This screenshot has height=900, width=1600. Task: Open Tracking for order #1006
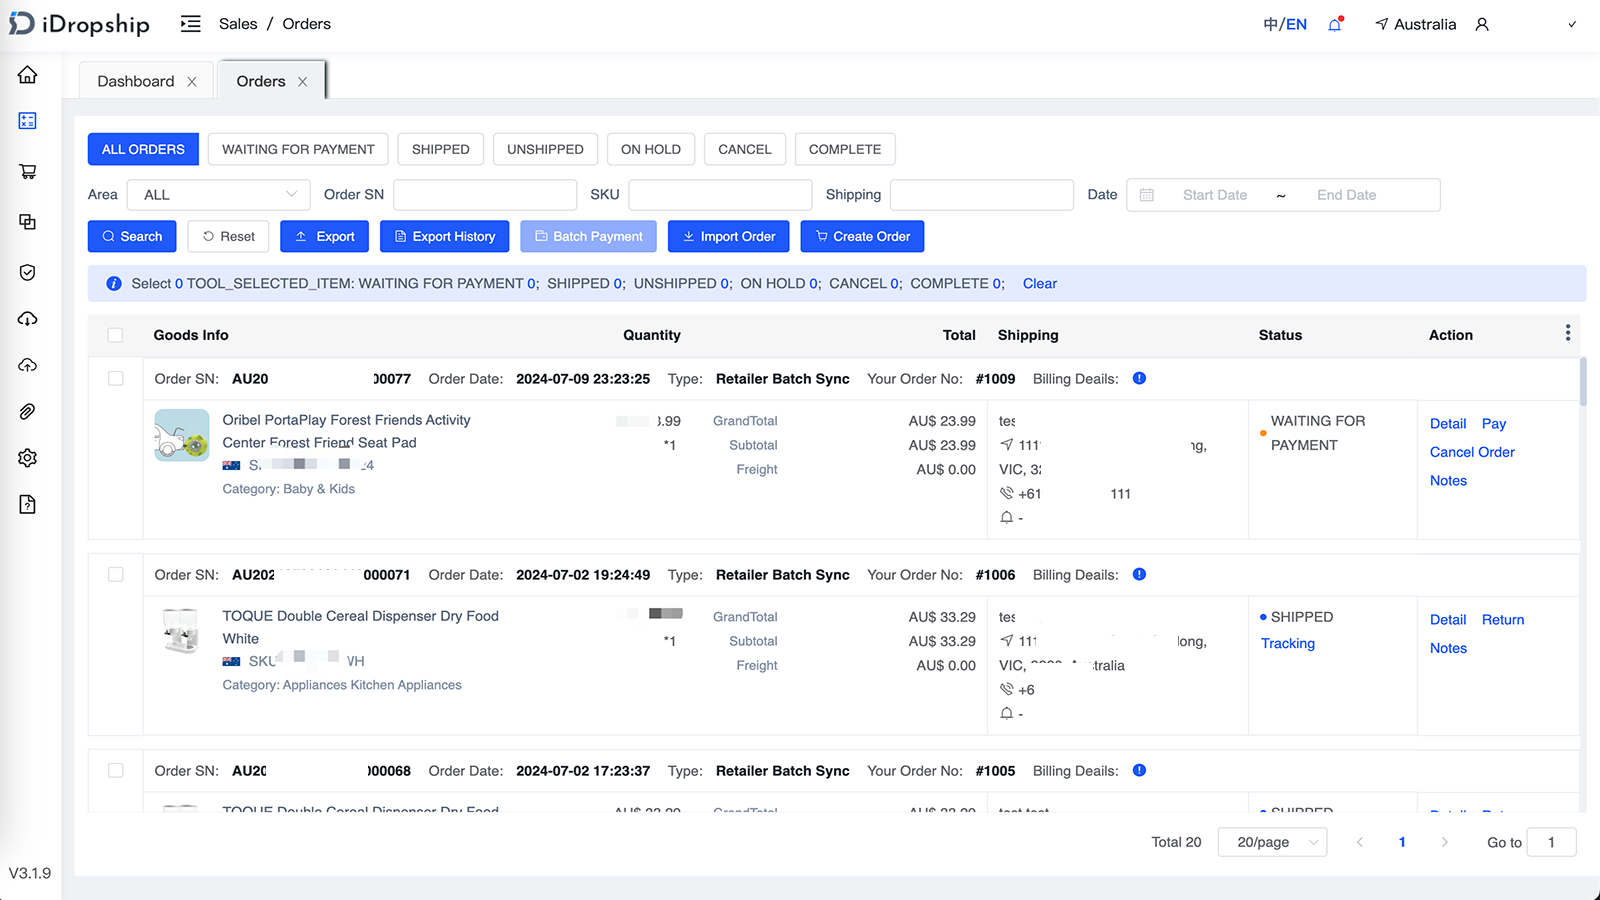tap(1288, 644)
